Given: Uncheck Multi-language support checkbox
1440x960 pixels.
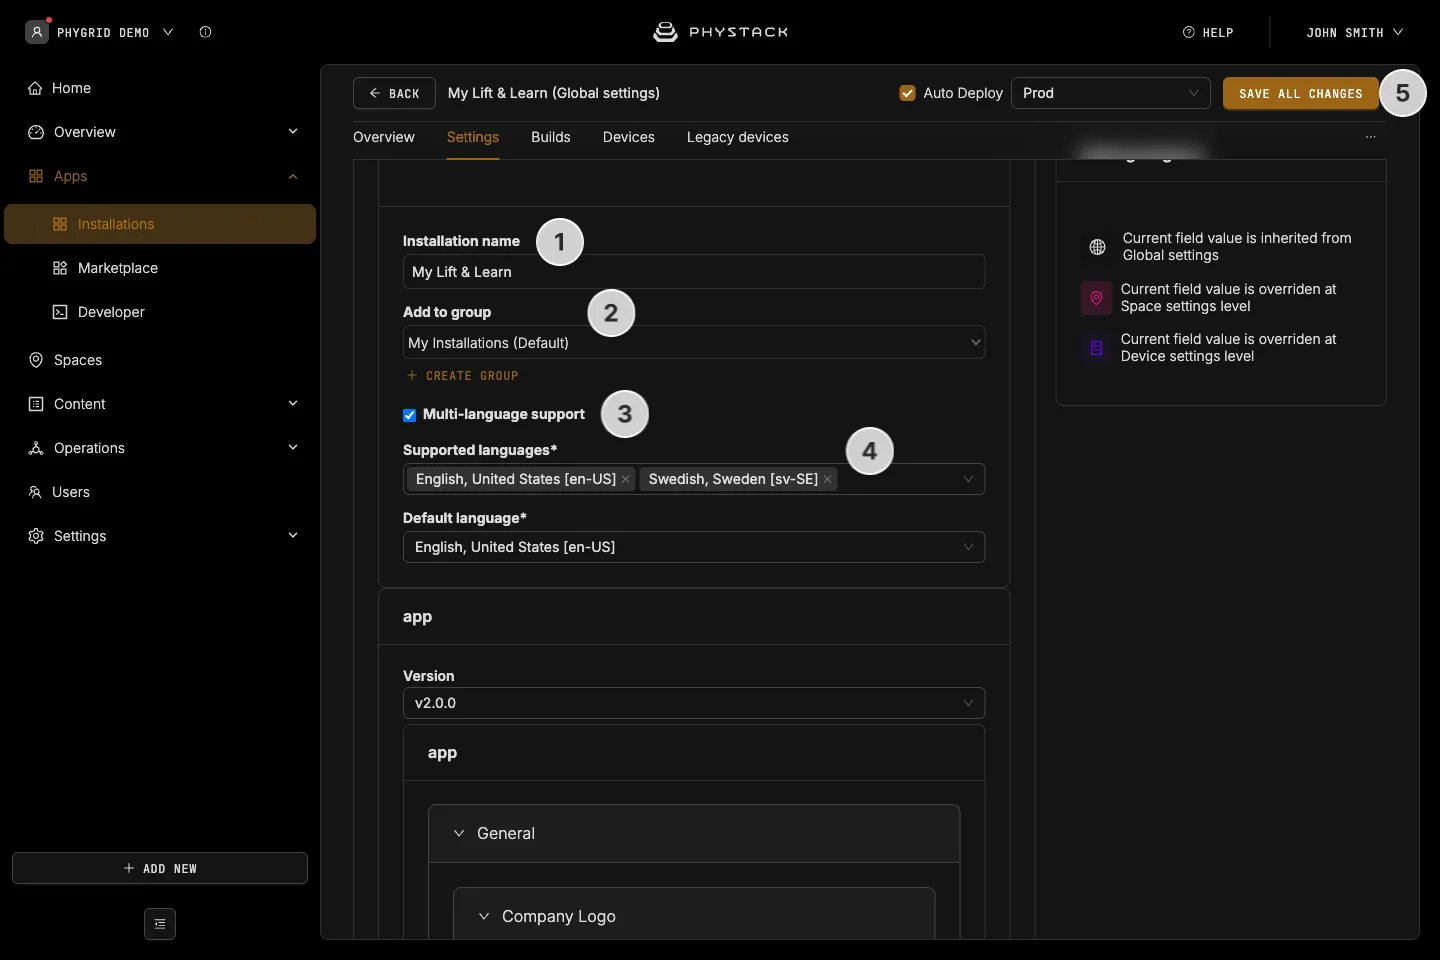Looking at the screenshot, I should click(410, 415).
